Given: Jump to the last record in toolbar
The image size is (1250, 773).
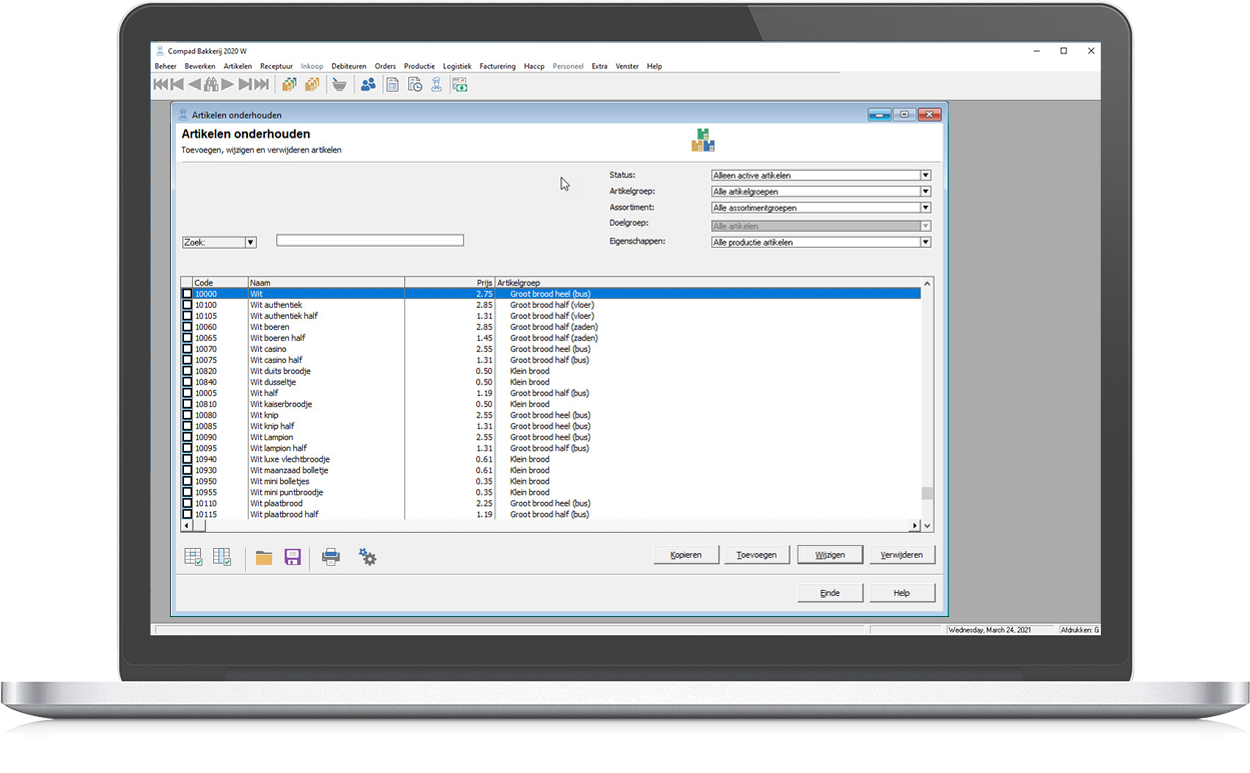Looking at the screenshot, I should pos(262,85).
